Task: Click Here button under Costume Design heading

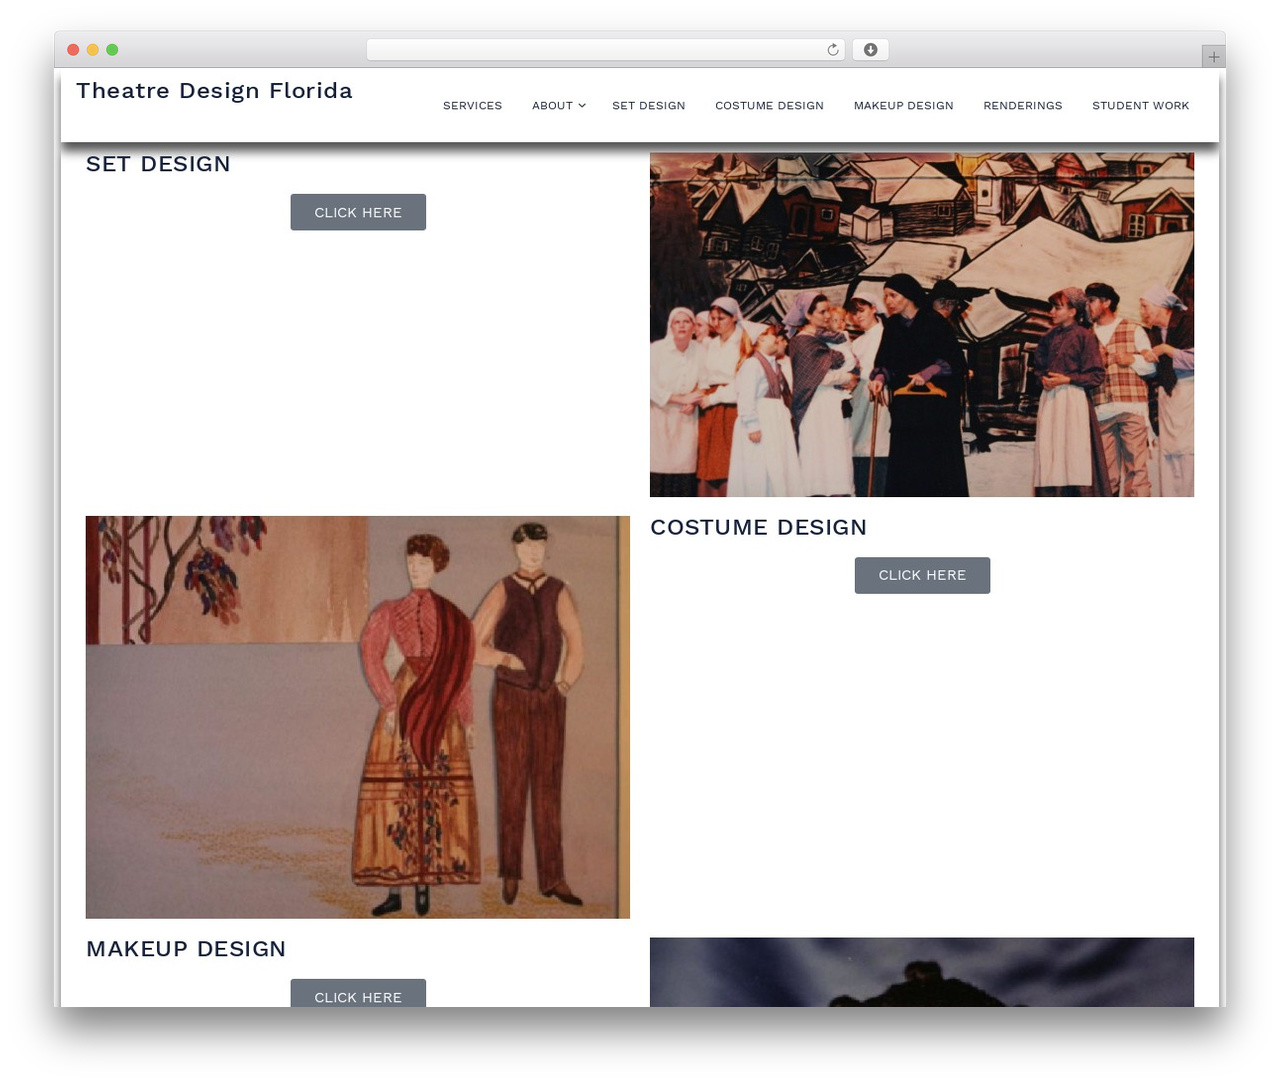Action: tap(922, 575)
